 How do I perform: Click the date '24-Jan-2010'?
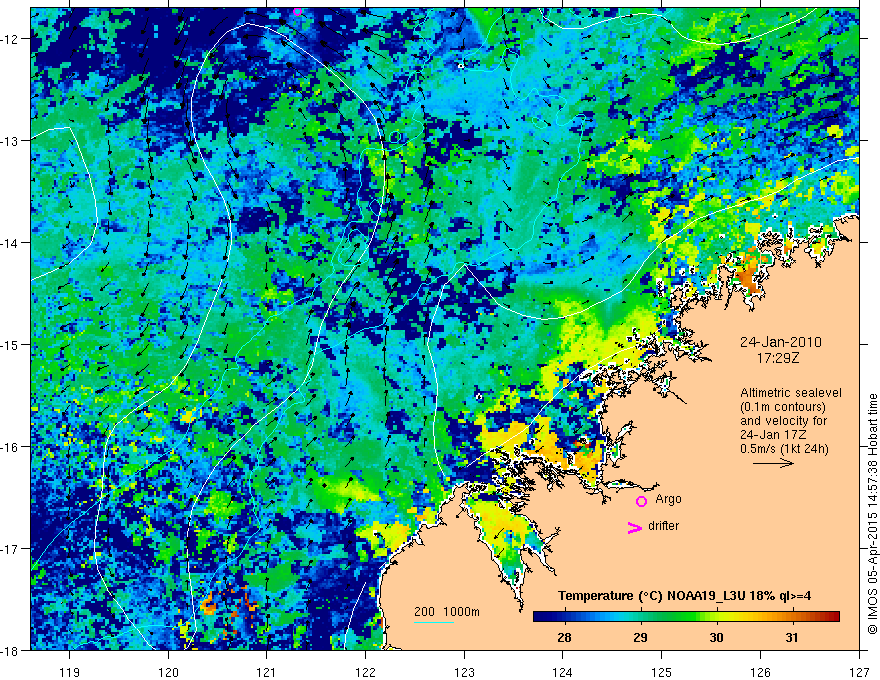[781, 342]
